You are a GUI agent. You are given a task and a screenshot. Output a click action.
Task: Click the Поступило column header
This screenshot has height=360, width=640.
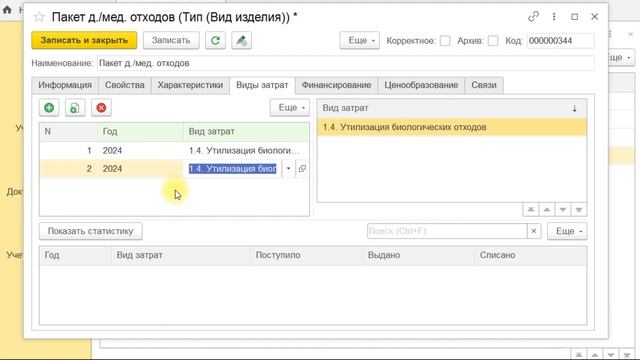pos(306,255)
